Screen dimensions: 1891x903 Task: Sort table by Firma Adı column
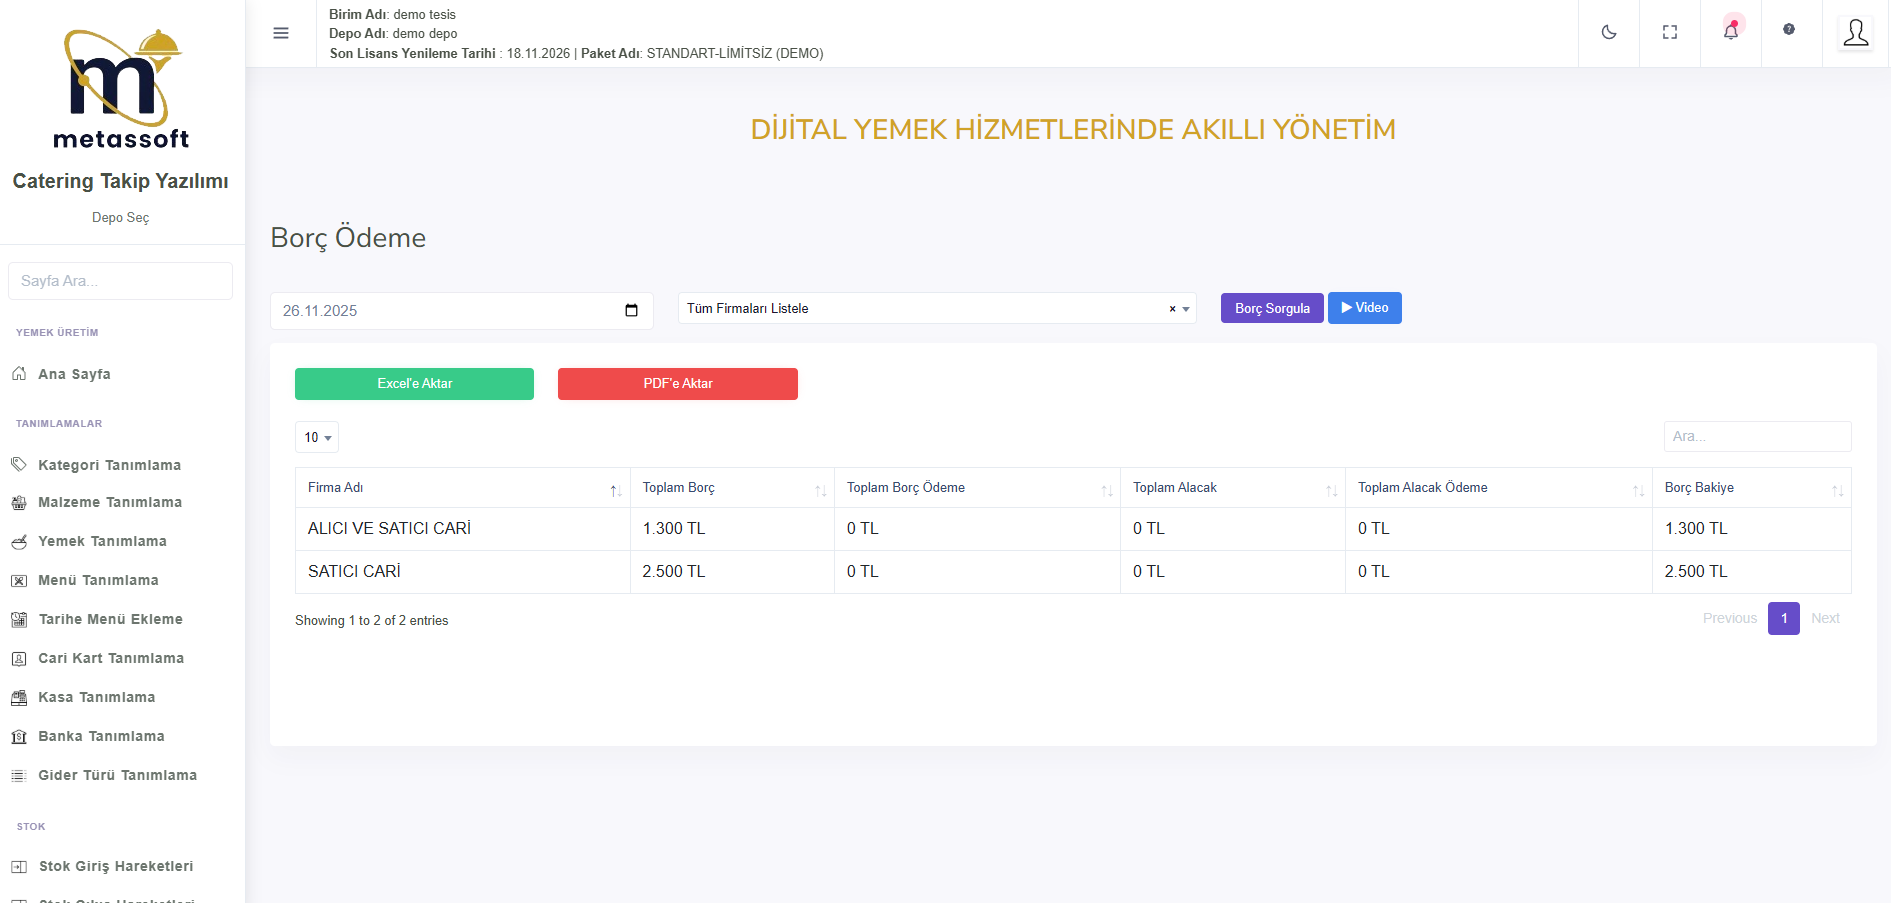tap(462, 488)
